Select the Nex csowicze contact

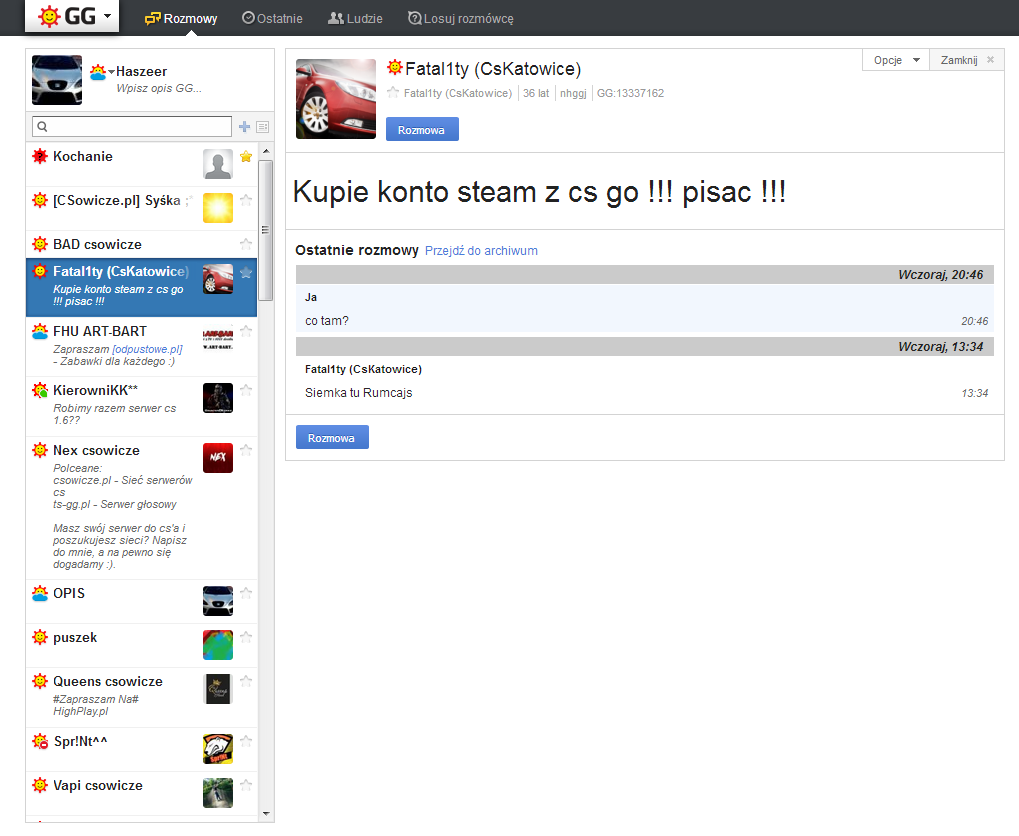[142, 508]
